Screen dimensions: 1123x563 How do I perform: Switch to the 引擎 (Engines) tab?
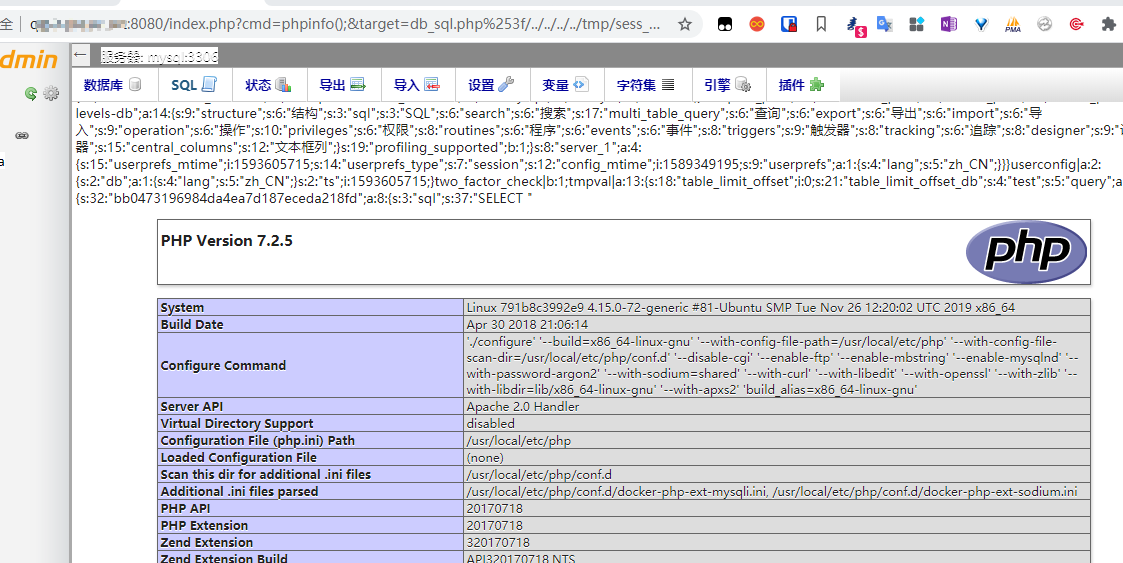pos(726,85)
